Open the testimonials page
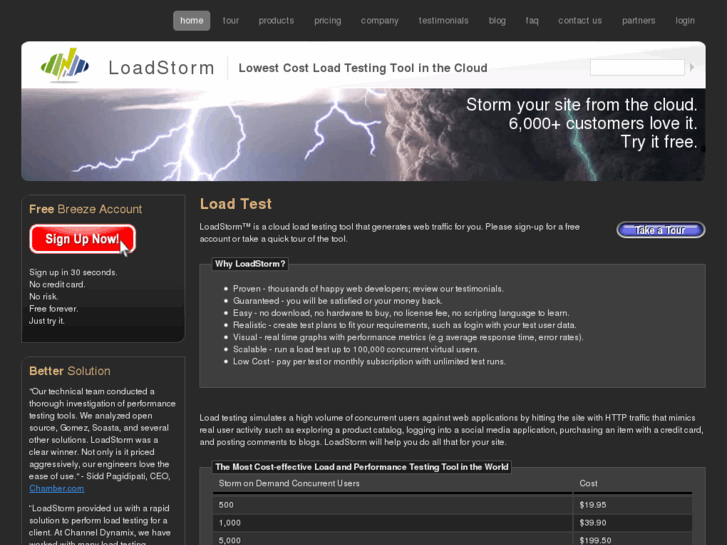727x545 pixels. (444, 21)
